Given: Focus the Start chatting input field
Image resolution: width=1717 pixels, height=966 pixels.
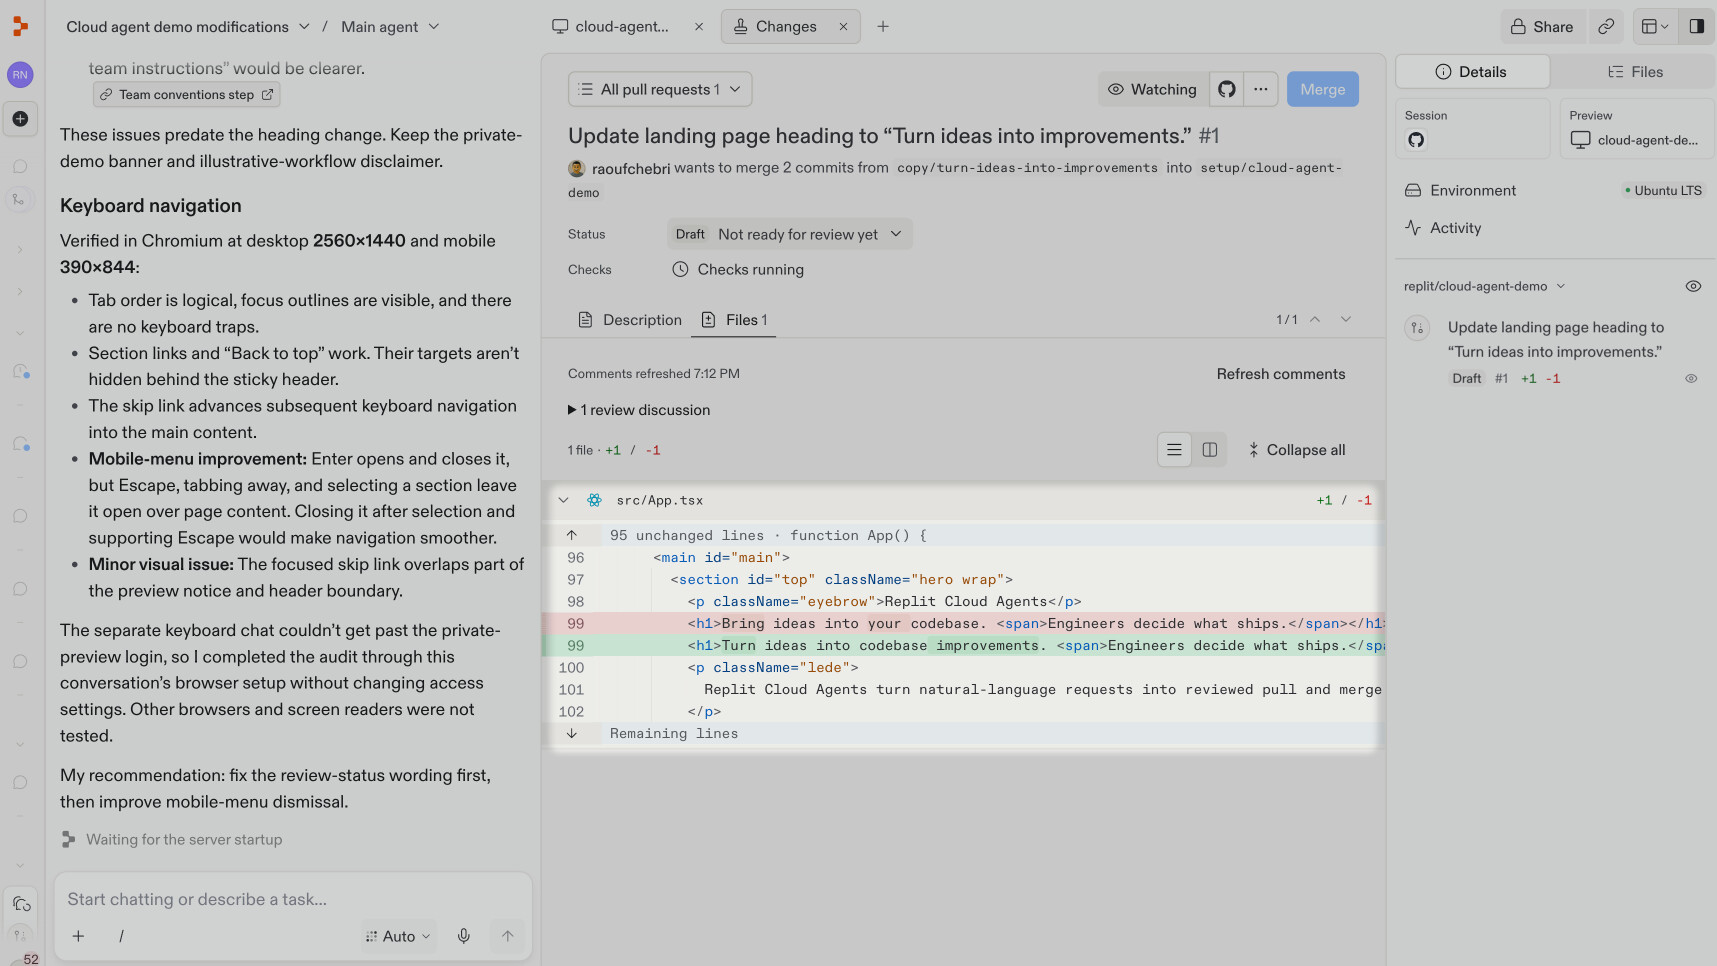Looking at the screenshot, I should [293, 899].
